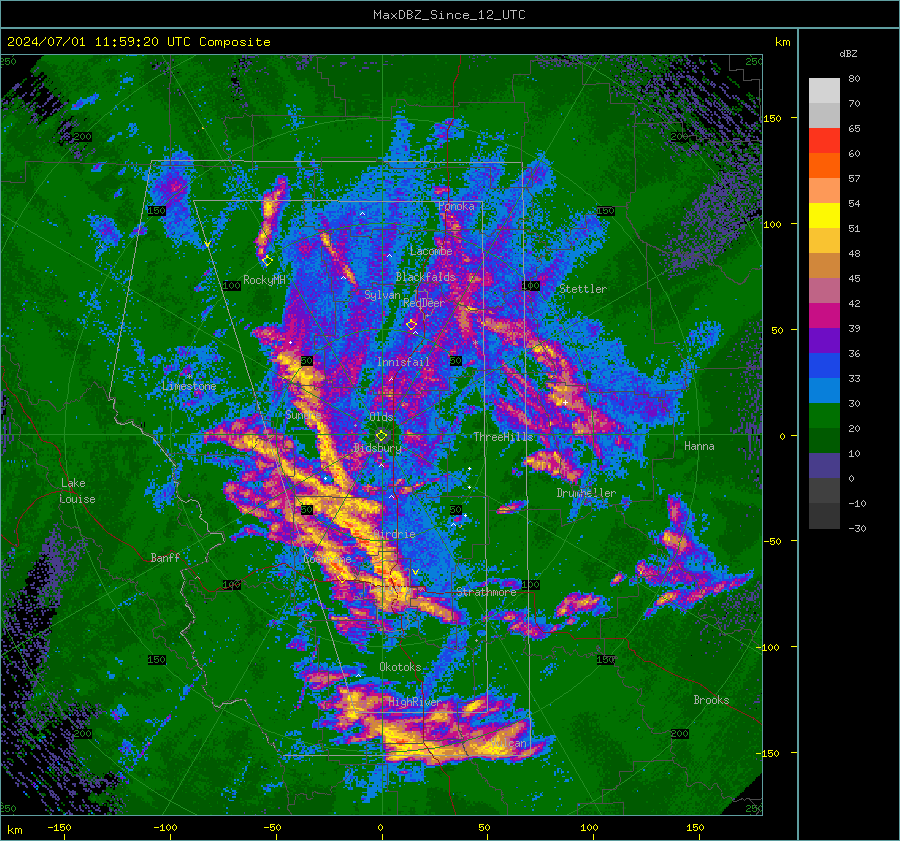The height and width of the screenshot is (841, 900).
Task: Select the purple 36-39 dBZ legend swatch
Action: point(824,341)
